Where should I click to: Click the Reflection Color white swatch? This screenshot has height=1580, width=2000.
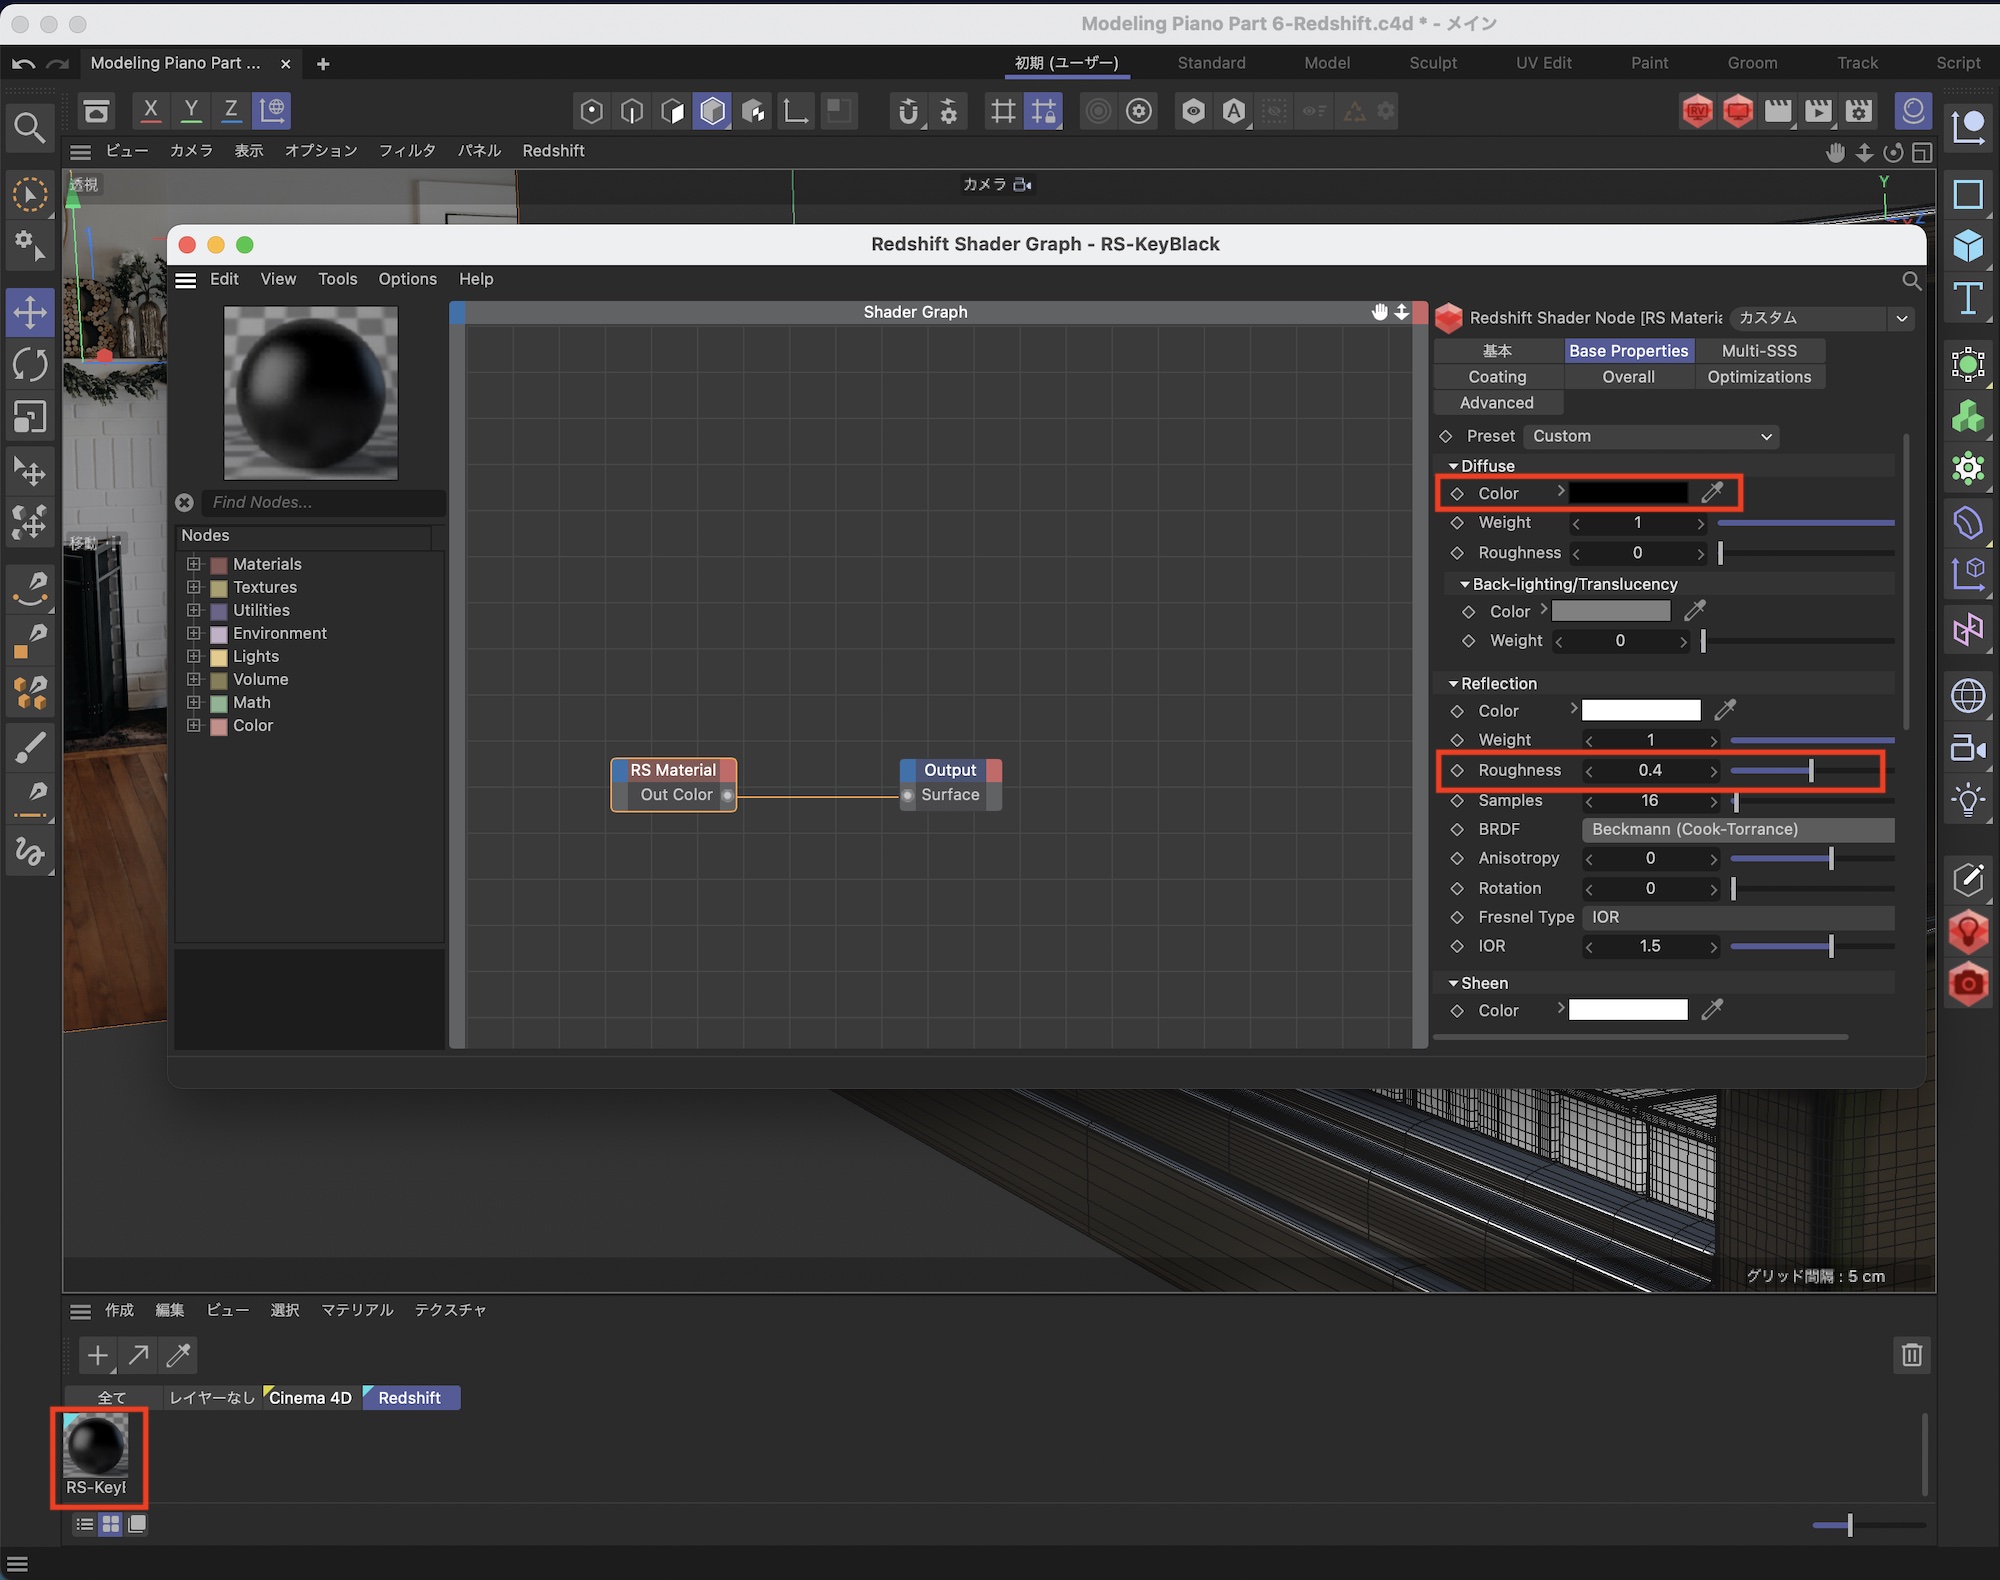click(x=1640, y=710)
